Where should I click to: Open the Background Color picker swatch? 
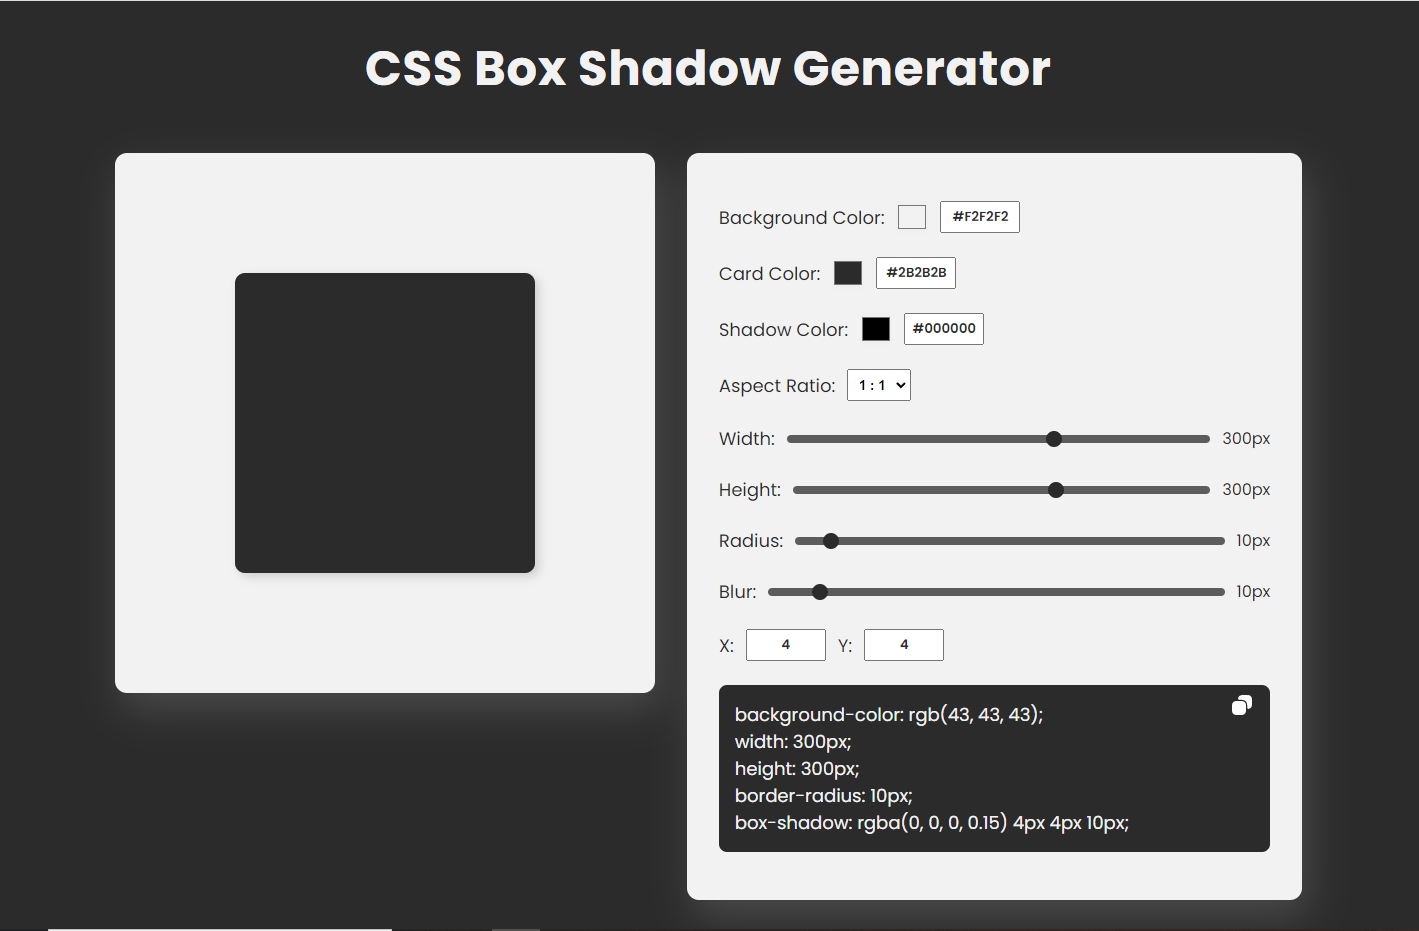pyautogui.click(x=911, y=216)
